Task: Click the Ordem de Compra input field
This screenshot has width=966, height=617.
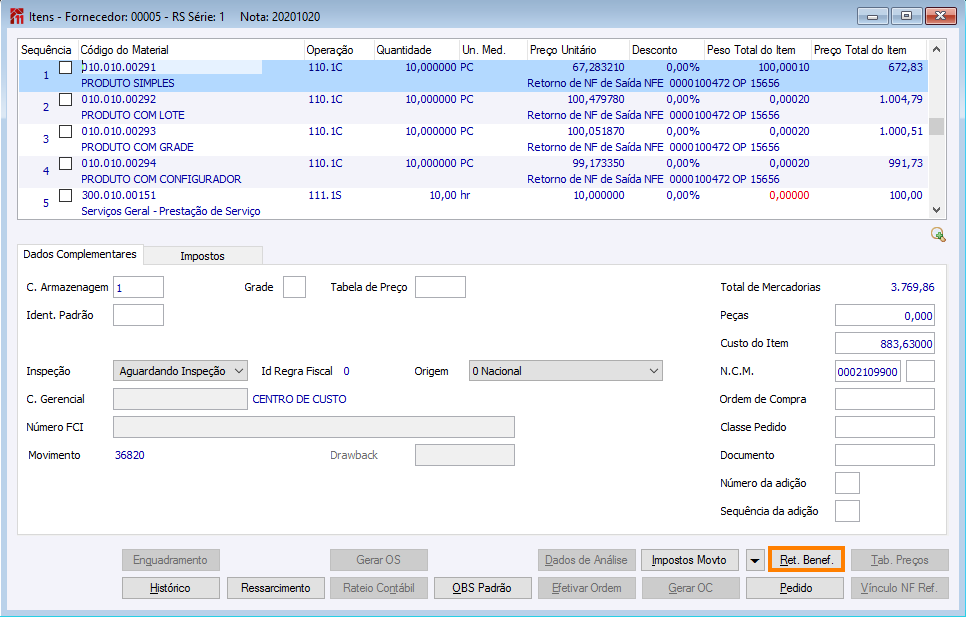Action: pos(885,399)
